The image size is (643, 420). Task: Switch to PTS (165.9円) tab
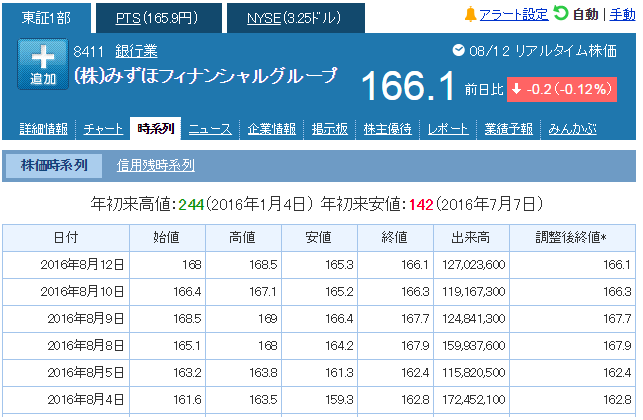tap(159, 18)
